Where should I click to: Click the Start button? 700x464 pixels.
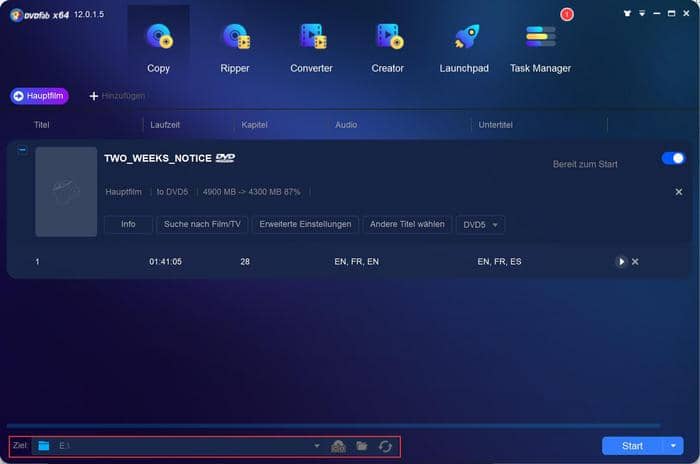pos(632,446)
